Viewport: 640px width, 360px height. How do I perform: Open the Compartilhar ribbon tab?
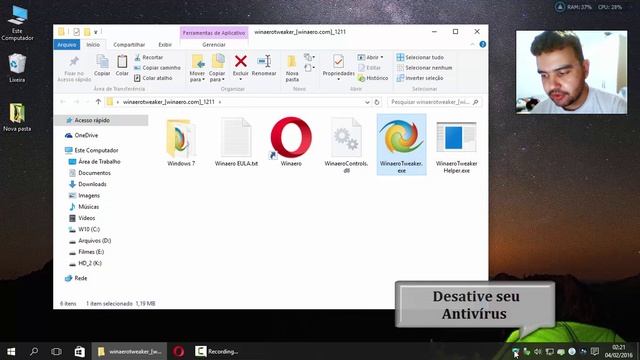point(129,44)
